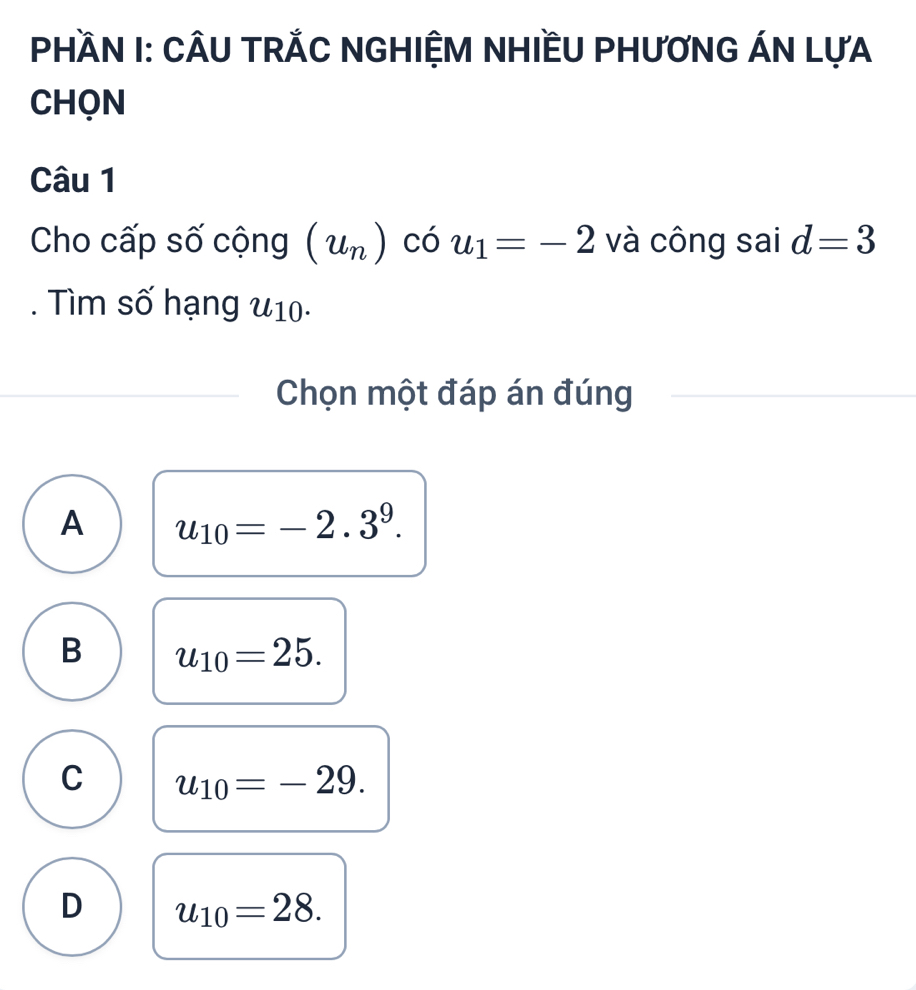Mark the circle labeled D
The height and width of the screenshot is (990, 916).
(x=71, y=905)
